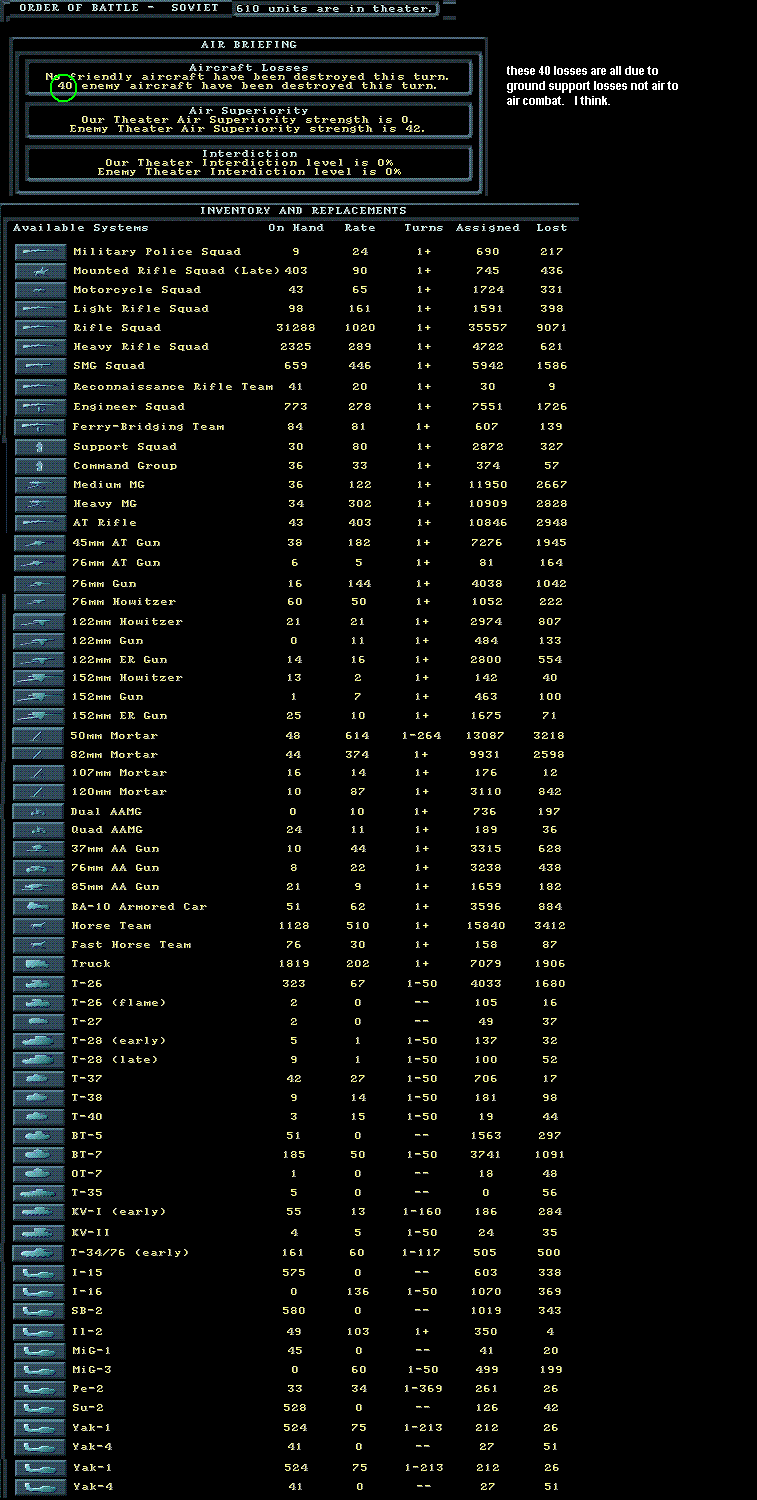757x1500 pixels.
Task: Select the T-28 (early) tank icon
Action: [x=41, y=1041]
